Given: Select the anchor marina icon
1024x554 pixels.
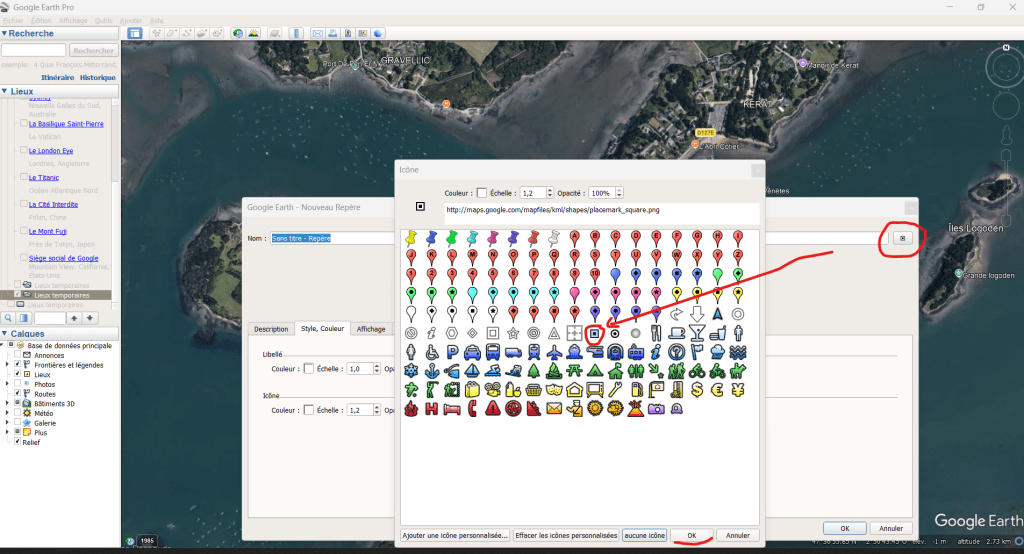Looking at the screenshot, I should coord(432,372).
